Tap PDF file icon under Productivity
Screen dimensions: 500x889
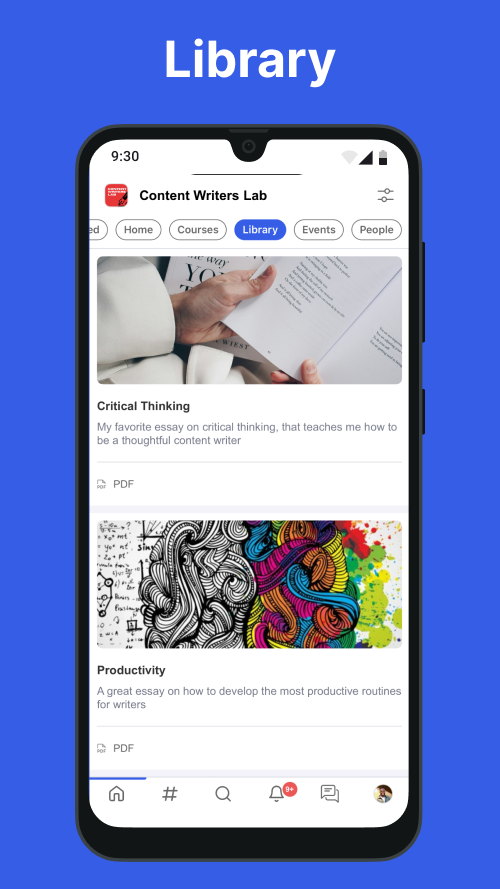101,748
